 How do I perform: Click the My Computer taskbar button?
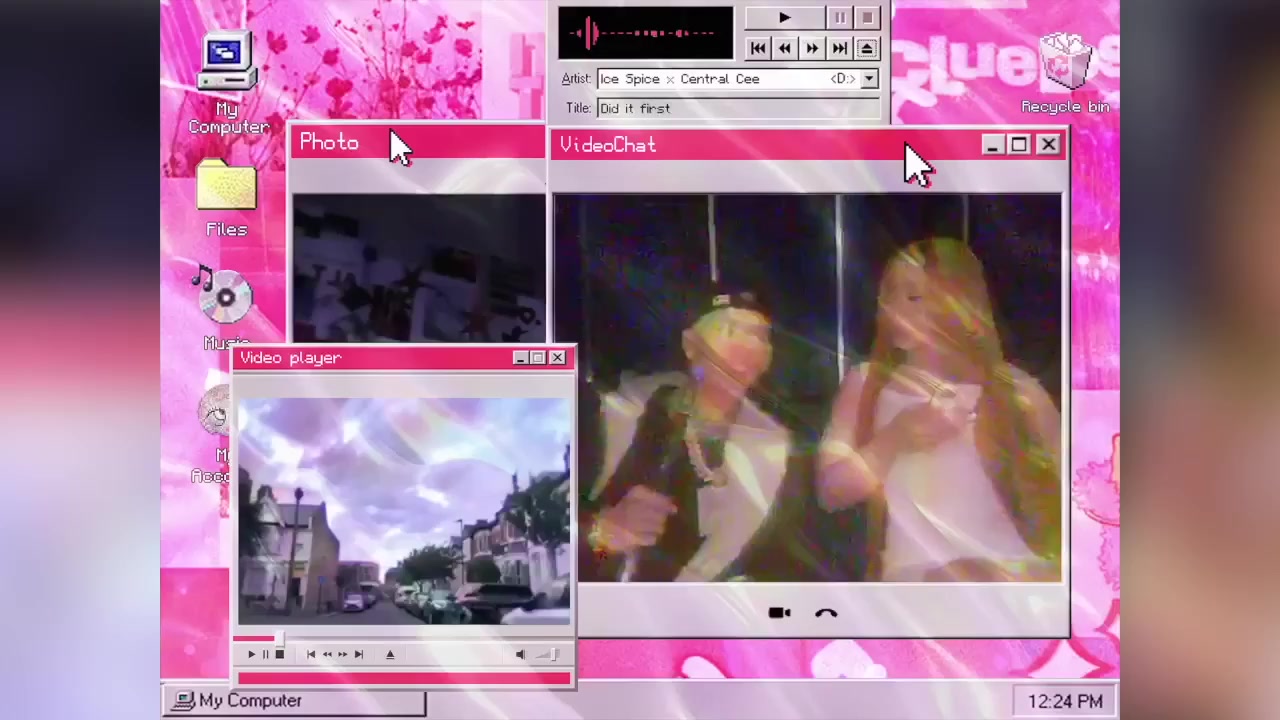click(x=296, y=701)
